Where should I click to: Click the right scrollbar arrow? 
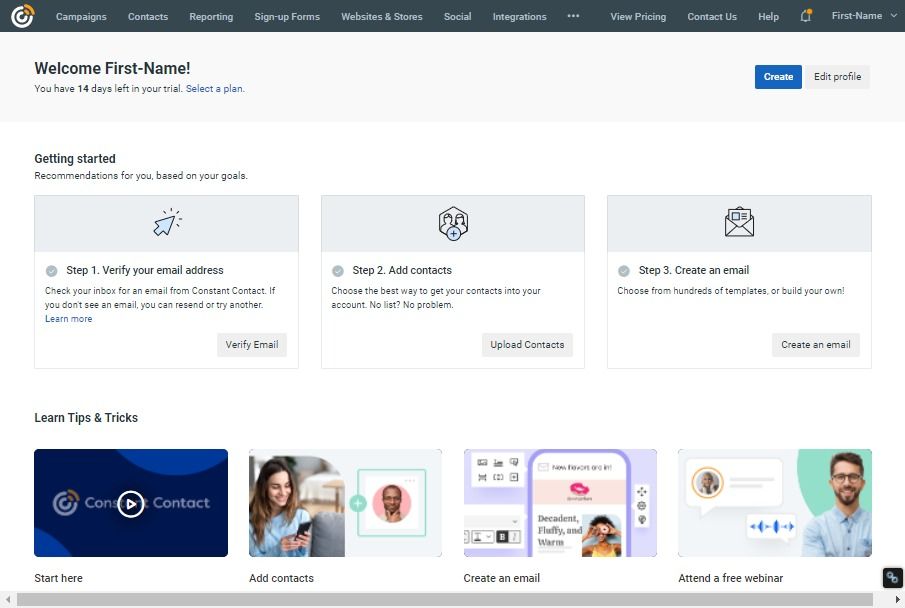[x=897, y=600]
